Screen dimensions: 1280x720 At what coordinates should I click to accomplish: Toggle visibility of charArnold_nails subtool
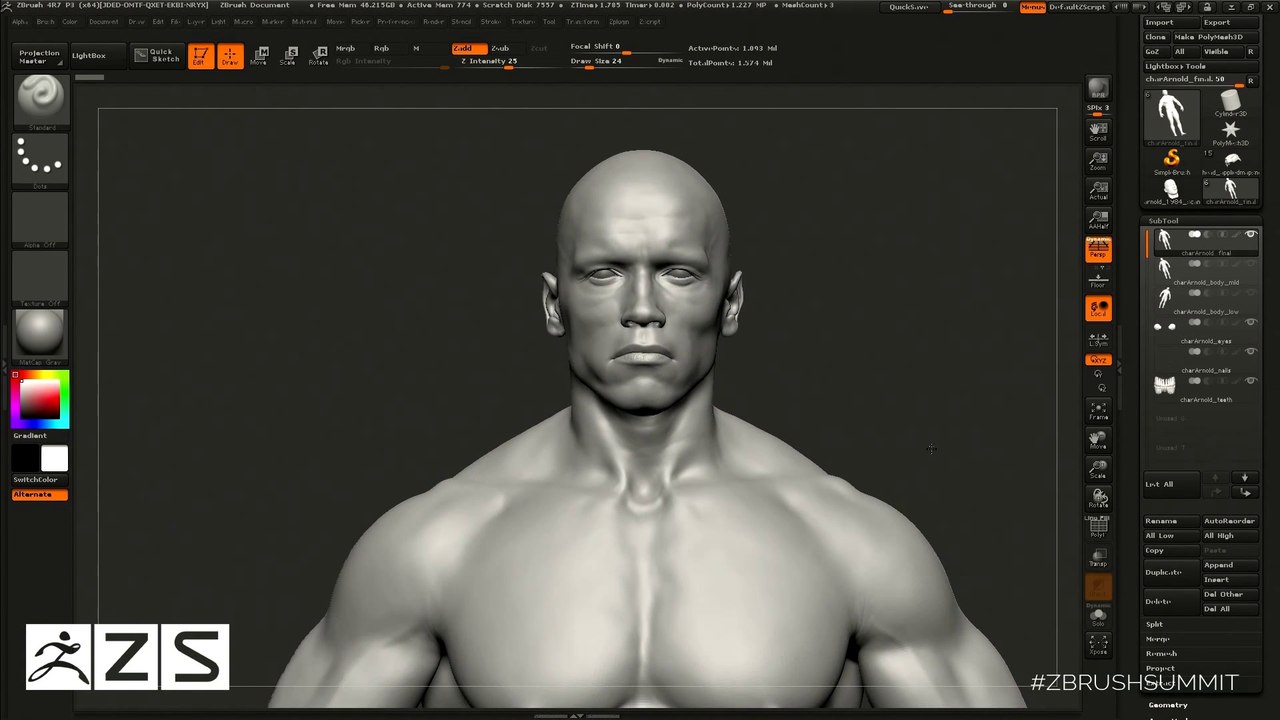pos(1251,351)
